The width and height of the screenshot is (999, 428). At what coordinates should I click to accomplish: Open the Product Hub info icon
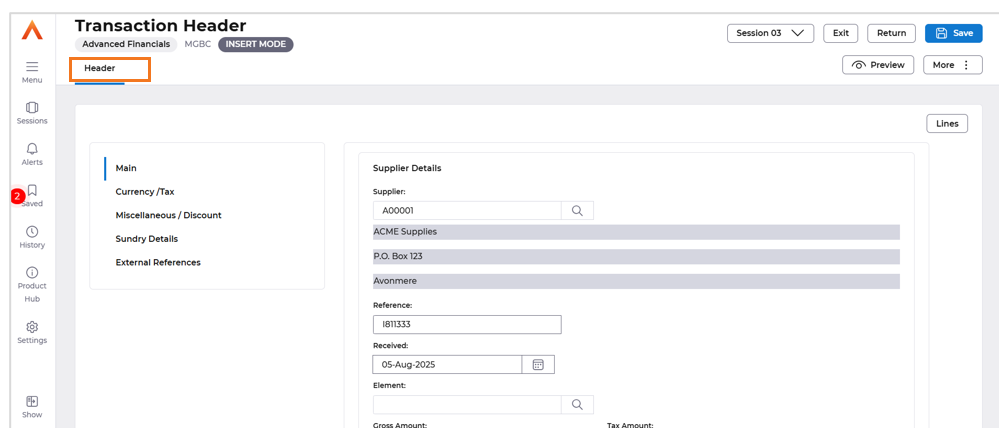coord(32,272)
